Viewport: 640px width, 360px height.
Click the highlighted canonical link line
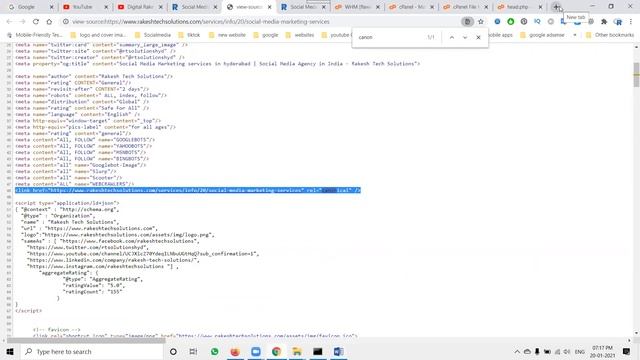coord(188,190)
